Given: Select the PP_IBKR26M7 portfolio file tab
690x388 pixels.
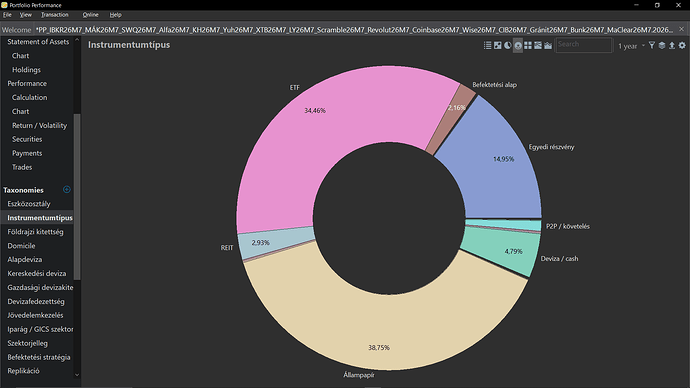Looking at the screenshot, I should pyautogui.click(x=354, y=30).
